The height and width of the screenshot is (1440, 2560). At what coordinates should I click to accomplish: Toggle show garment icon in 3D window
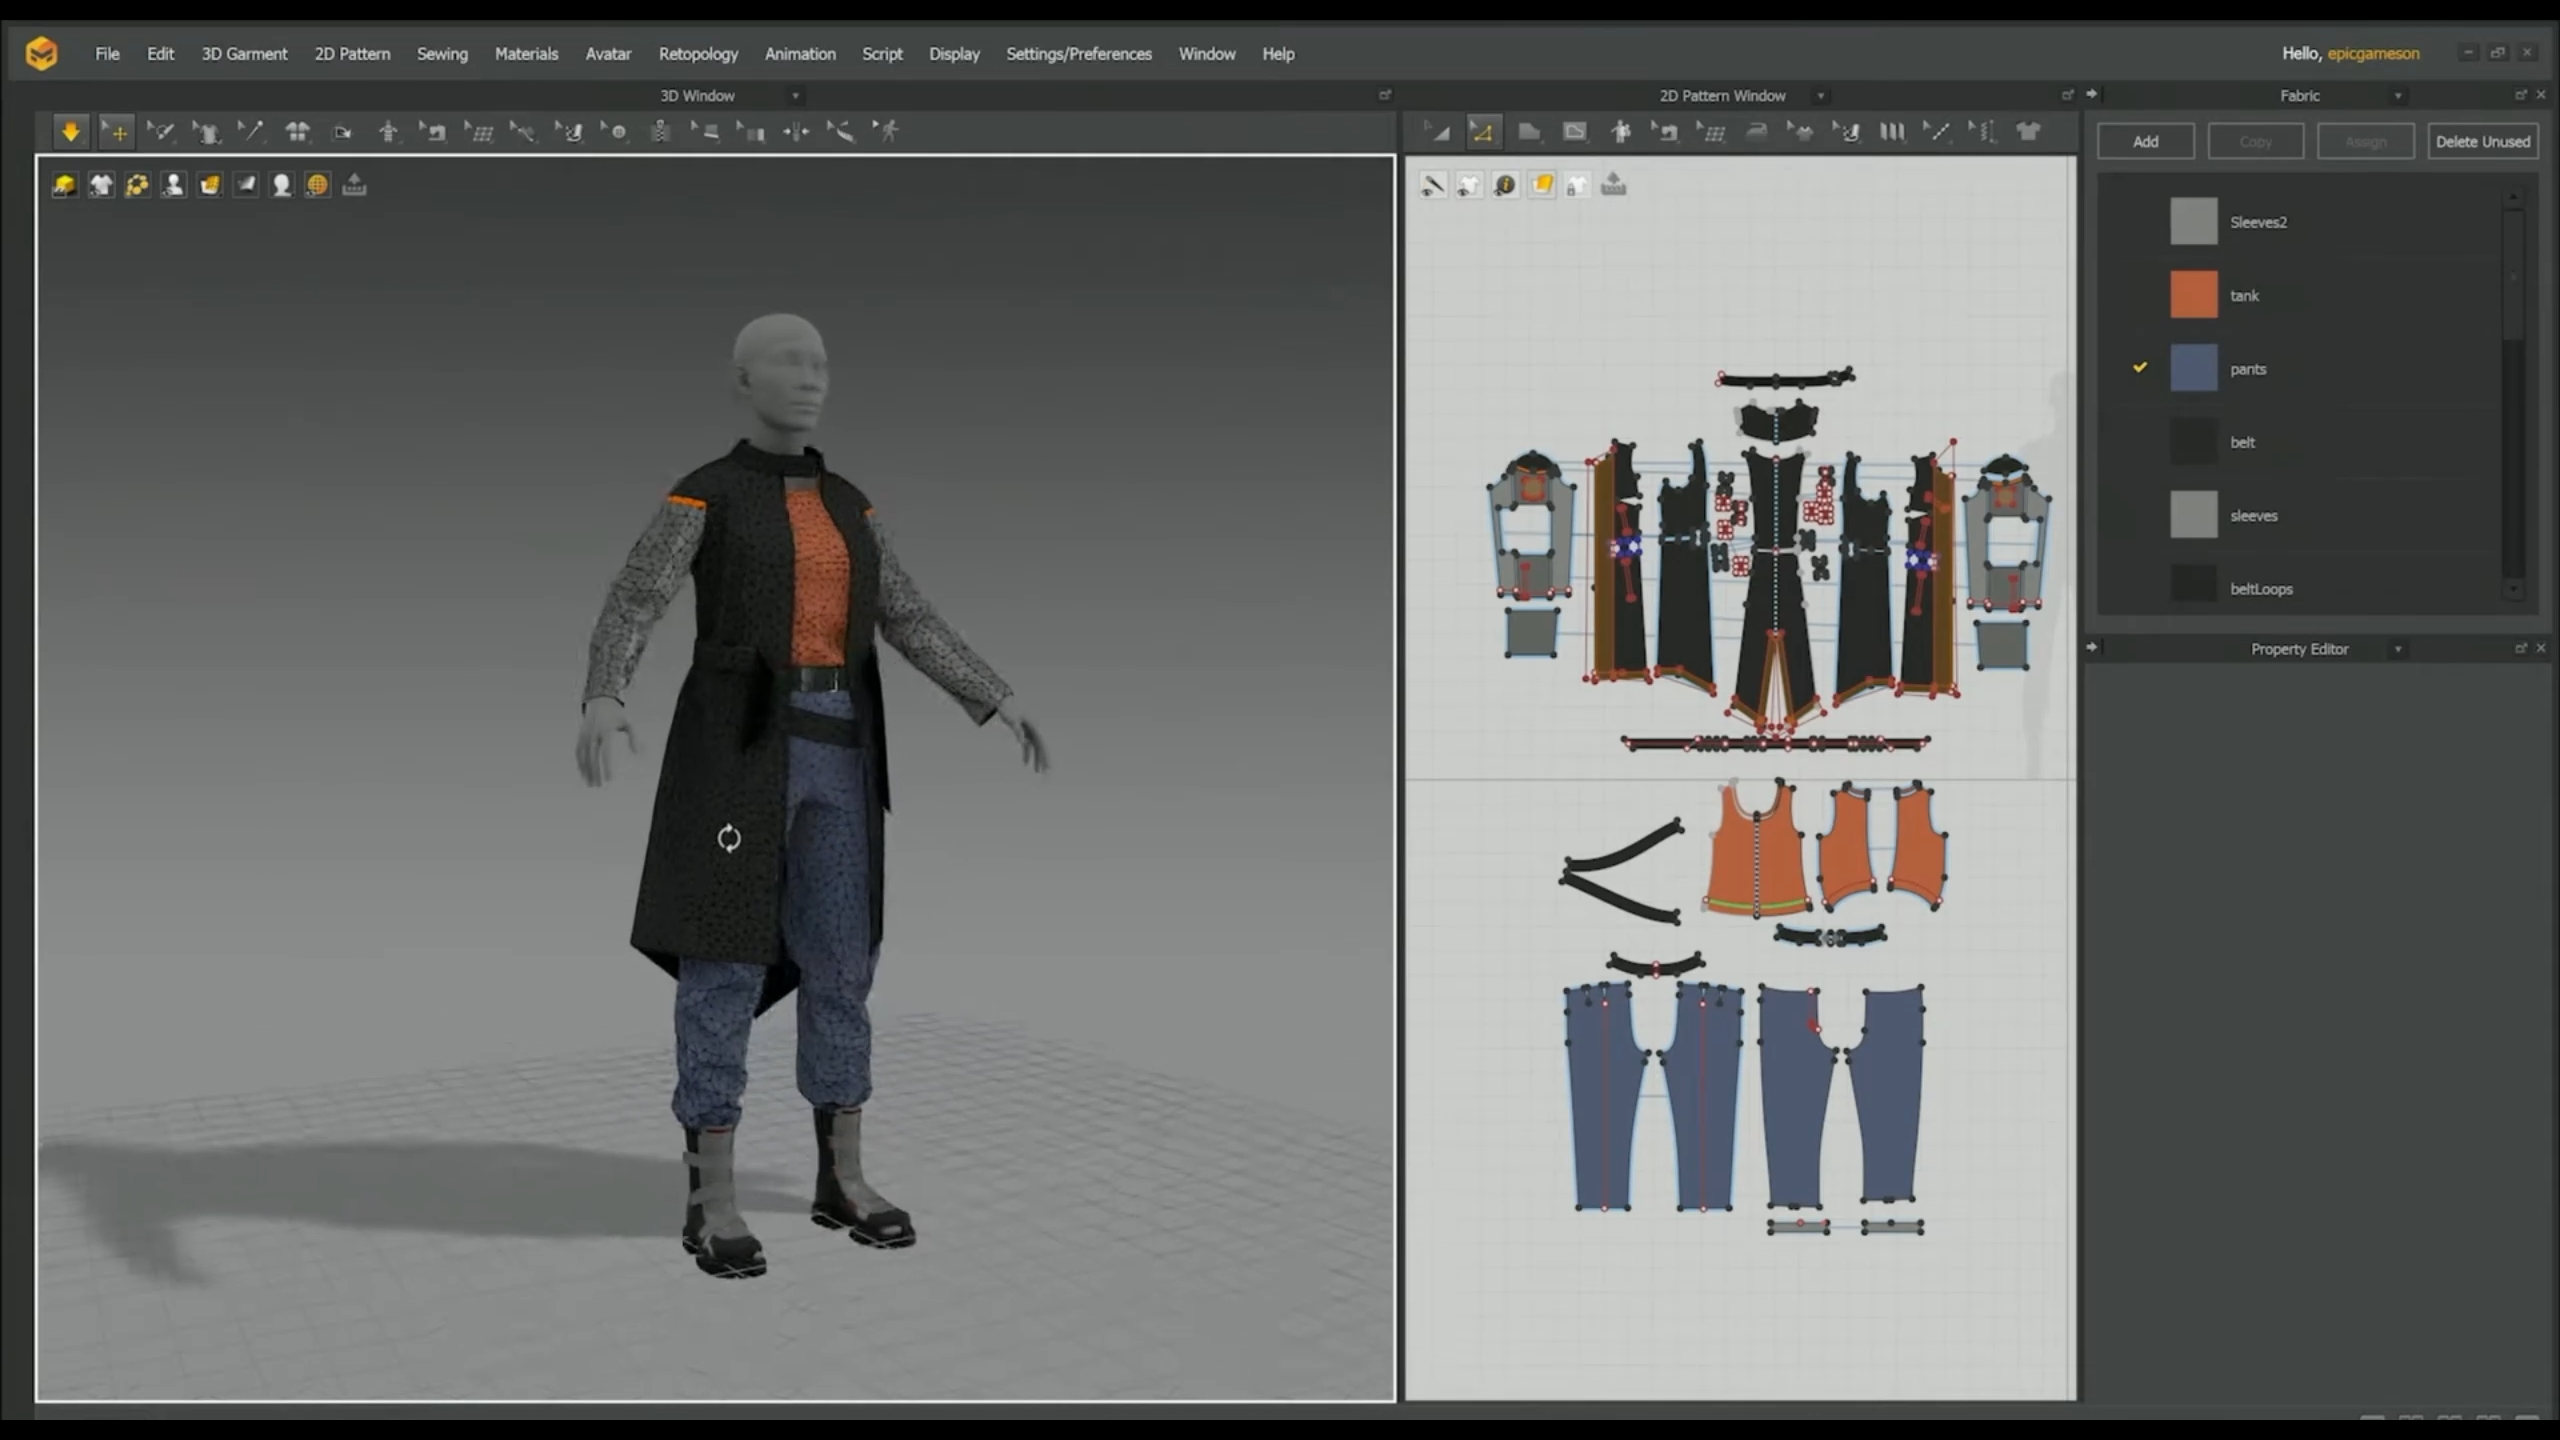click(x=101, y=185)
